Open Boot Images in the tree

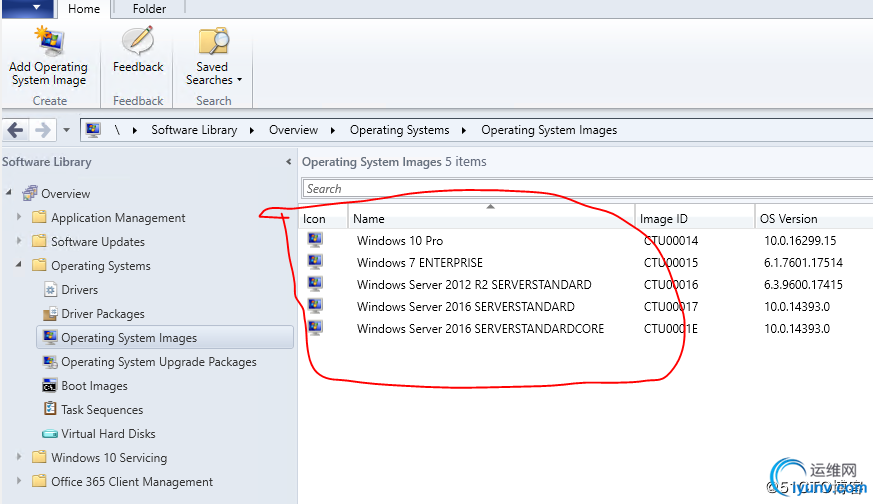(94, 385)
